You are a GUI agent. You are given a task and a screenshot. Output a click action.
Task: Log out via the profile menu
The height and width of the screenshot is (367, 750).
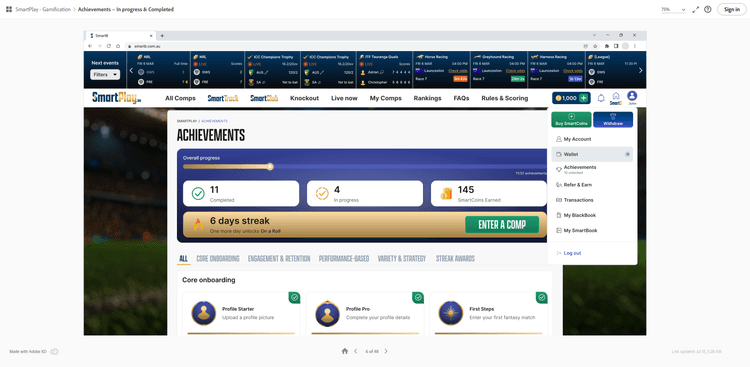point(569,253)
